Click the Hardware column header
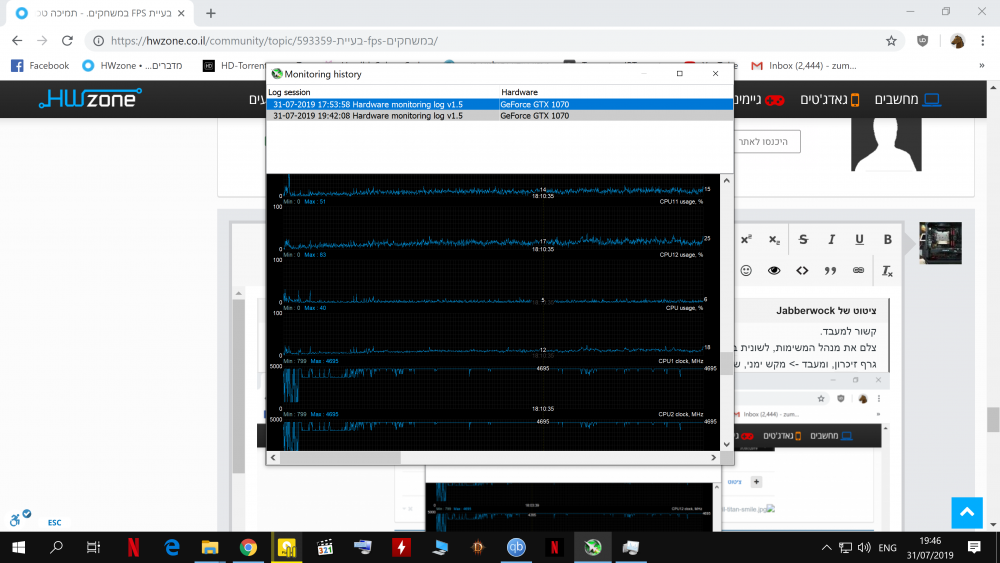Viewport: 1000px width, 563px height. pyautogui.click(x=615, y=92)
